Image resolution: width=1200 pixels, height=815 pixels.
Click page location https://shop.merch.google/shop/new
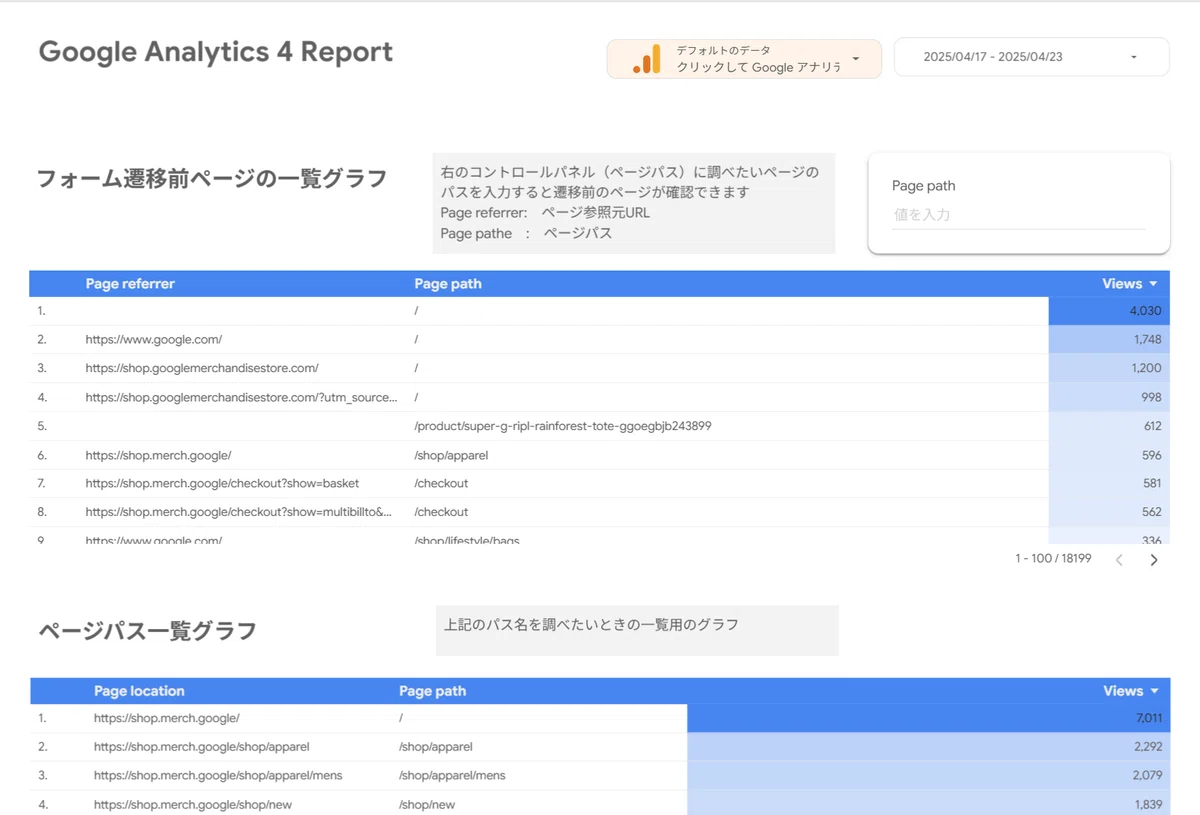[193, 804]
